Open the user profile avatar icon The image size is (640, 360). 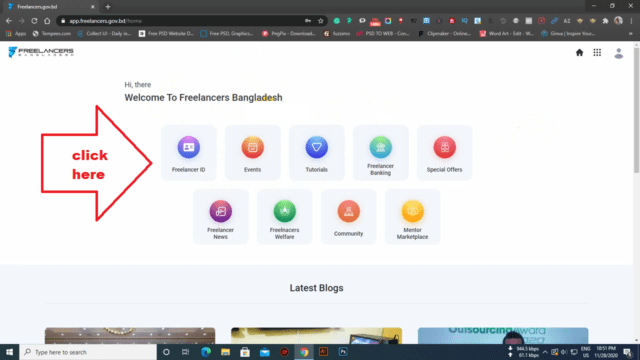pyautogui.click(x=619, y=53)
